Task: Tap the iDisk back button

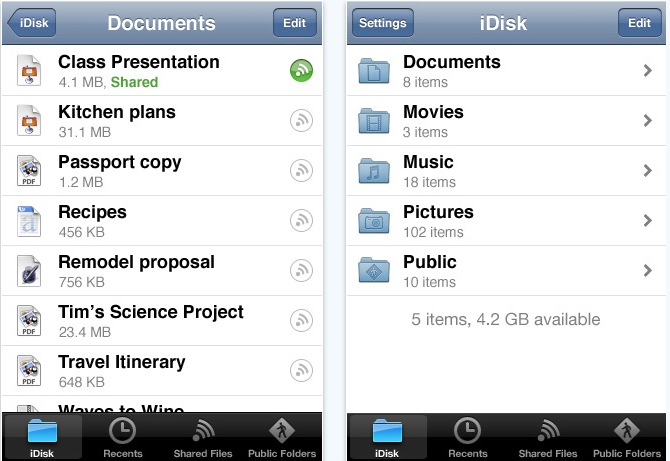Action: [31, 22]
